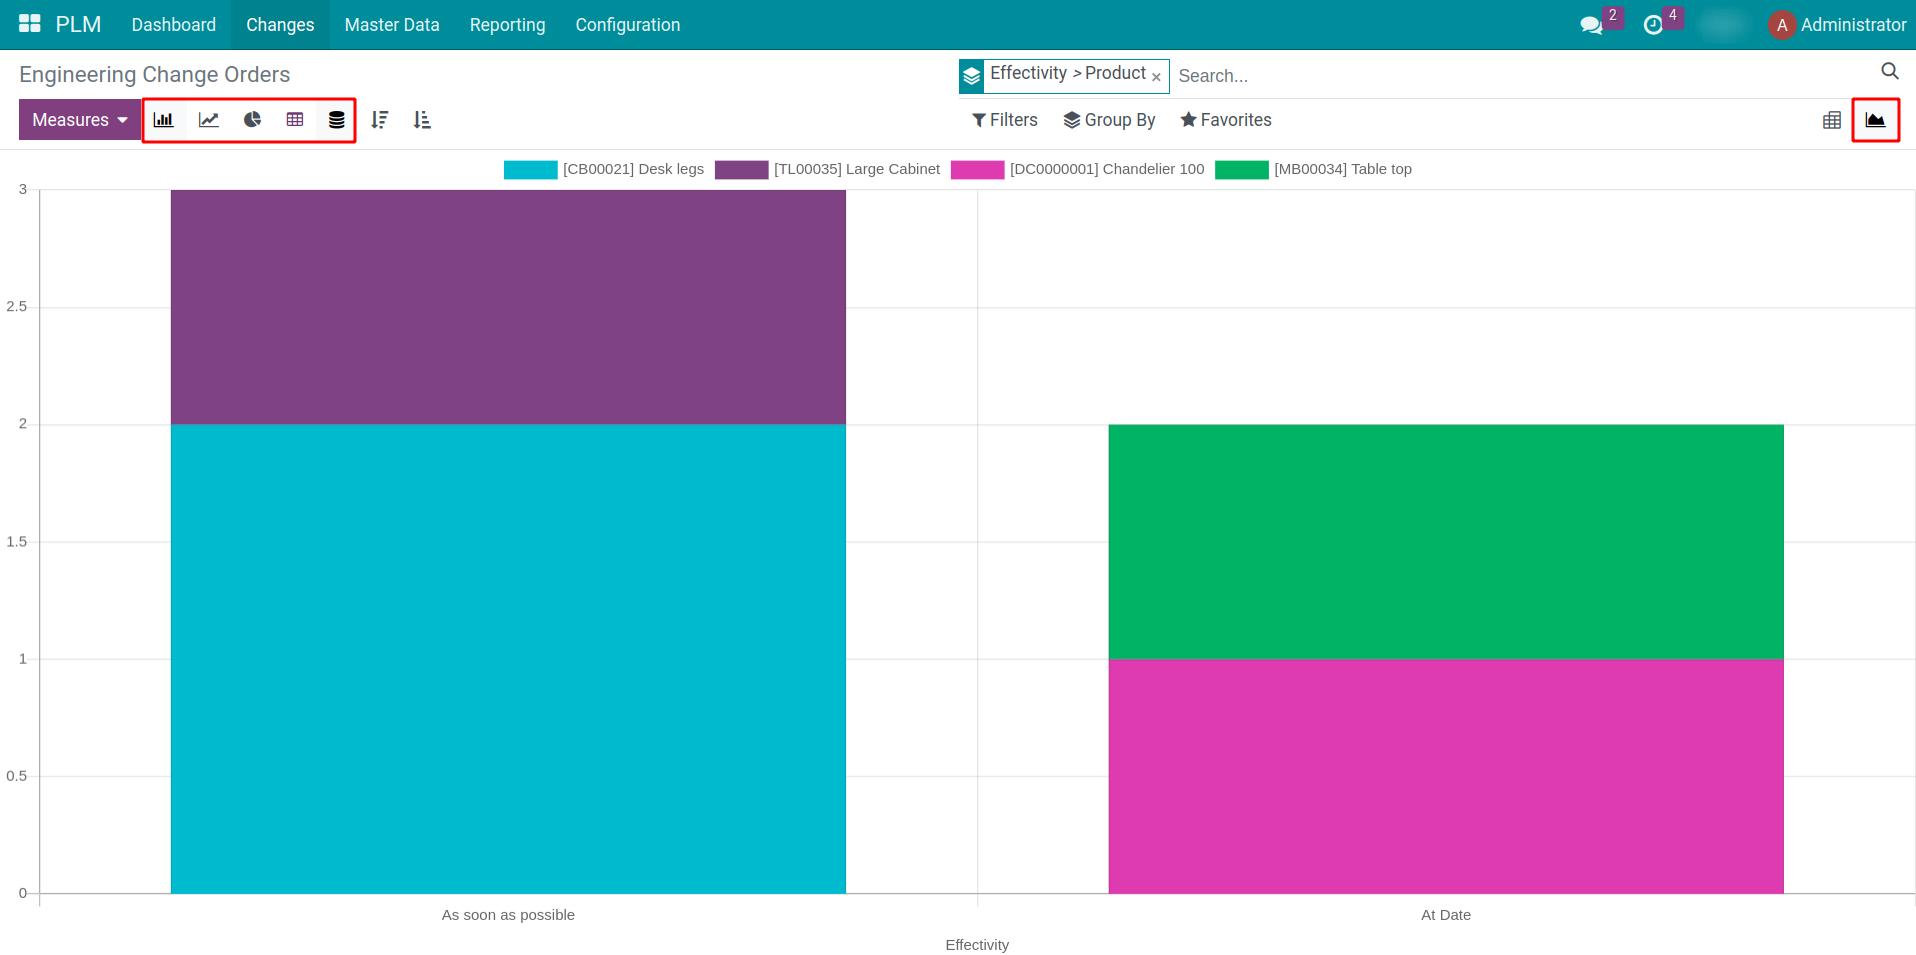Expand the Favorites menu
The width and height of the screenshot is (1916, 955).
(x=1226, y=120)
